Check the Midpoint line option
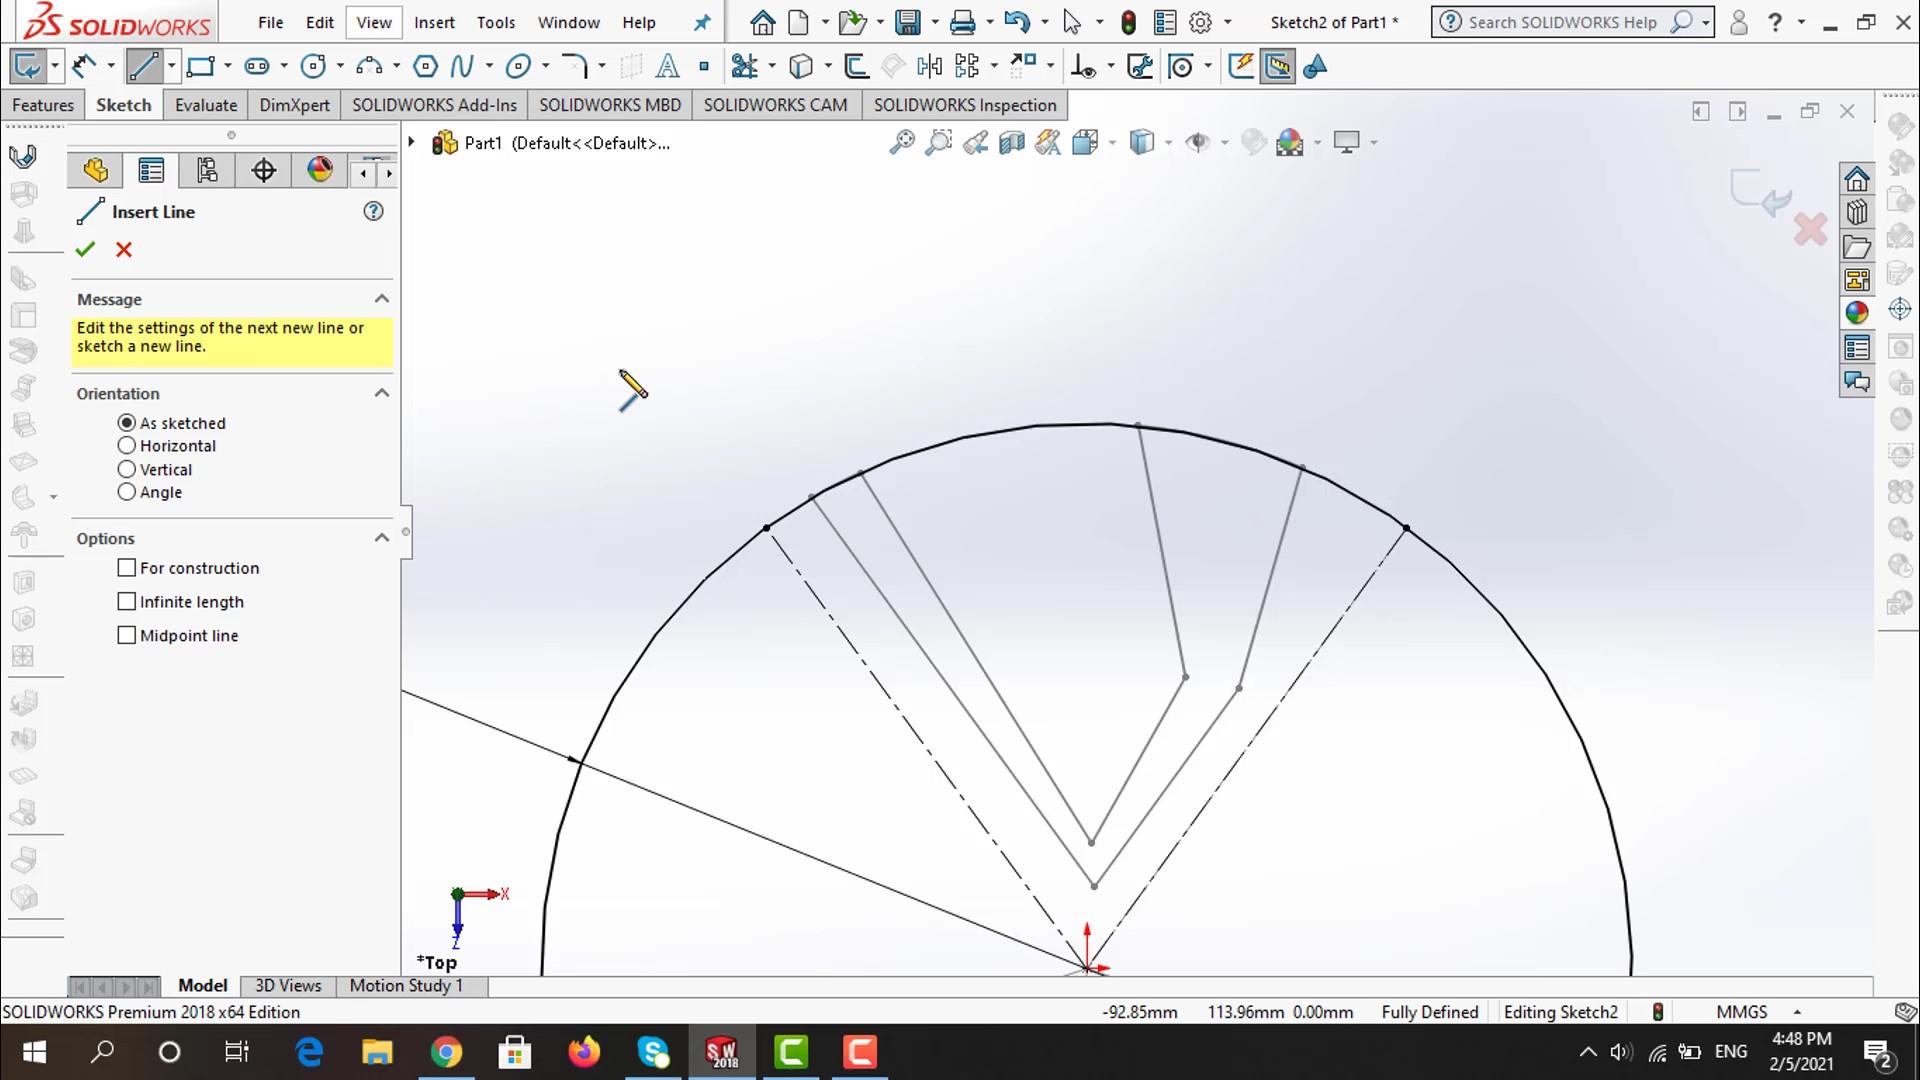The width and height of the screenshot is (1920, 1080). pos(127,636)
